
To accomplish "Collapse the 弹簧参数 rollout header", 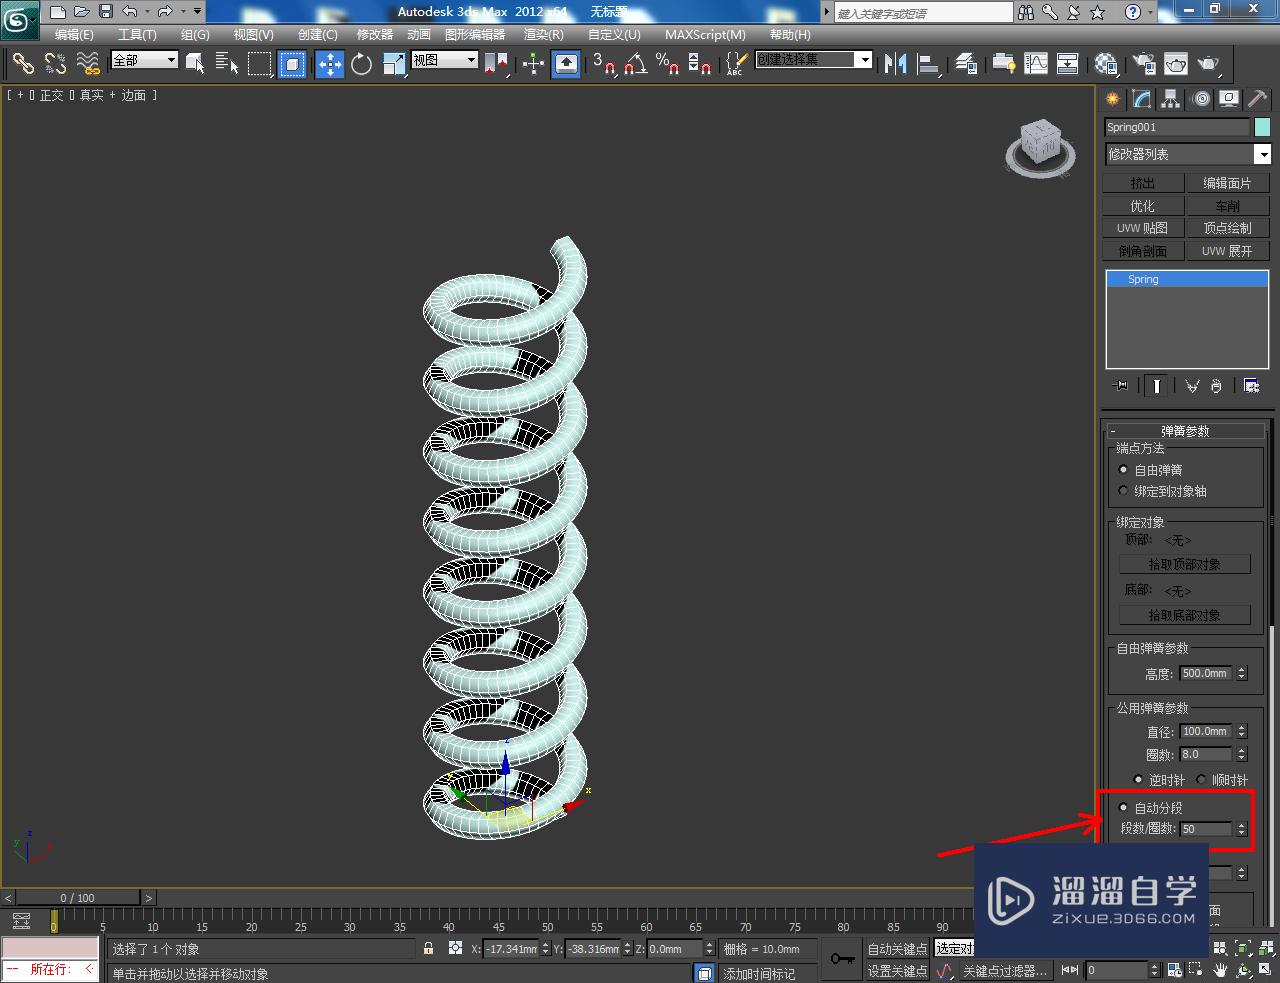I will [1185, 431].
